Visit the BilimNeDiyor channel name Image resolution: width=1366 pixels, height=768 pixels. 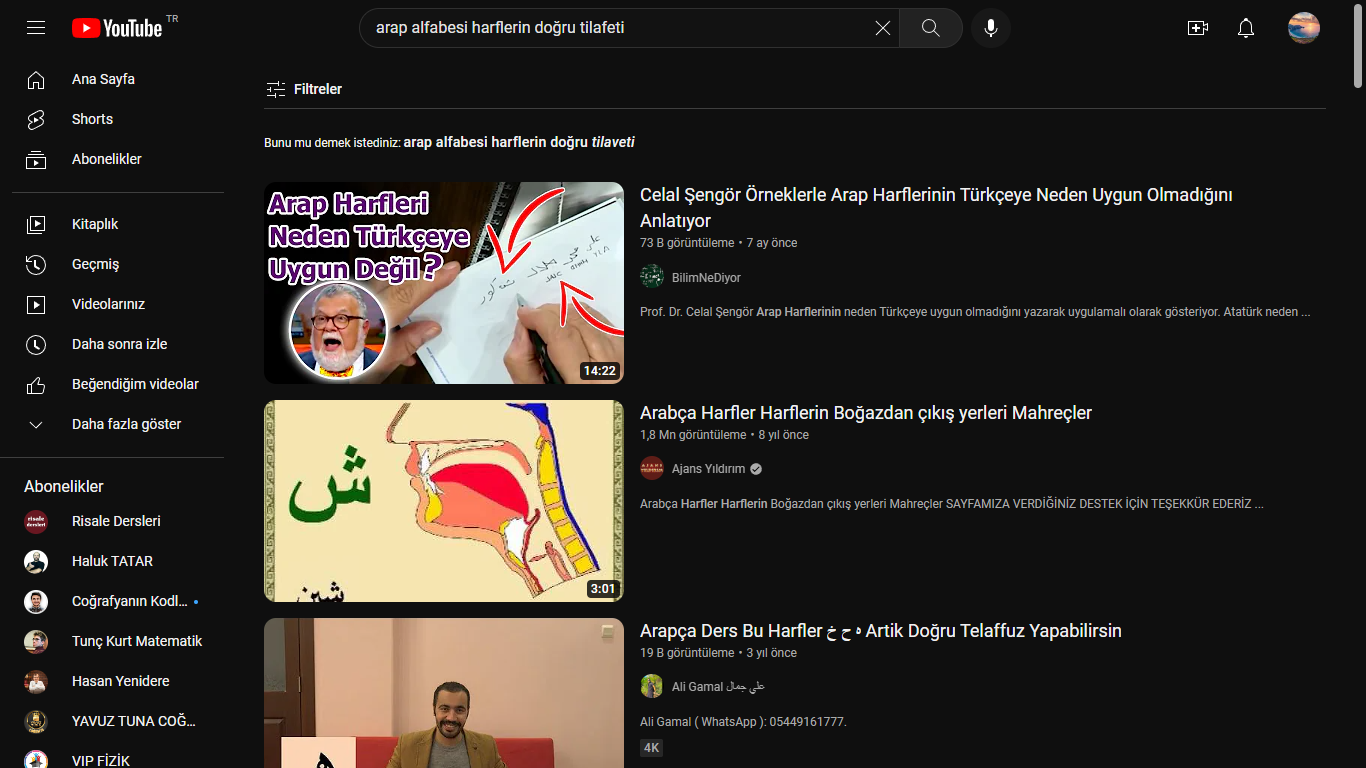tap(706, 277)
